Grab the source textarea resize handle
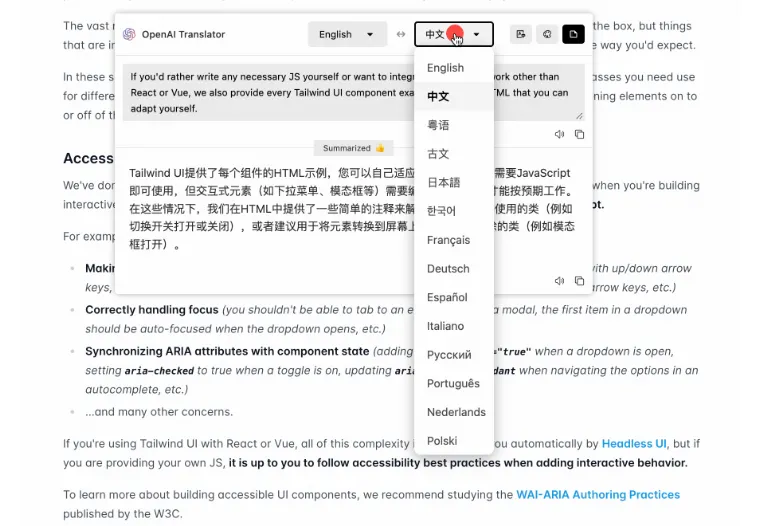767x526 pixels. [x=580, y=116]
